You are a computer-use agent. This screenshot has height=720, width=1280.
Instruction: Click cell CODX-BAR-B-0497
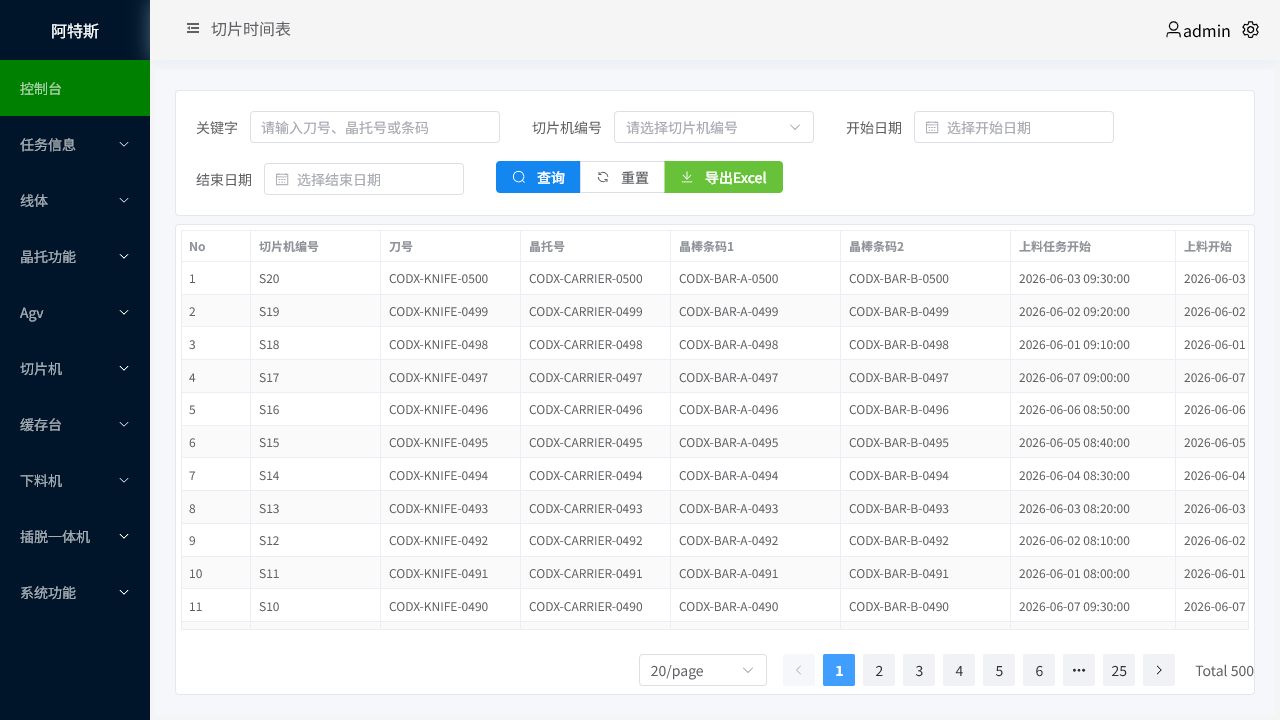926,377
